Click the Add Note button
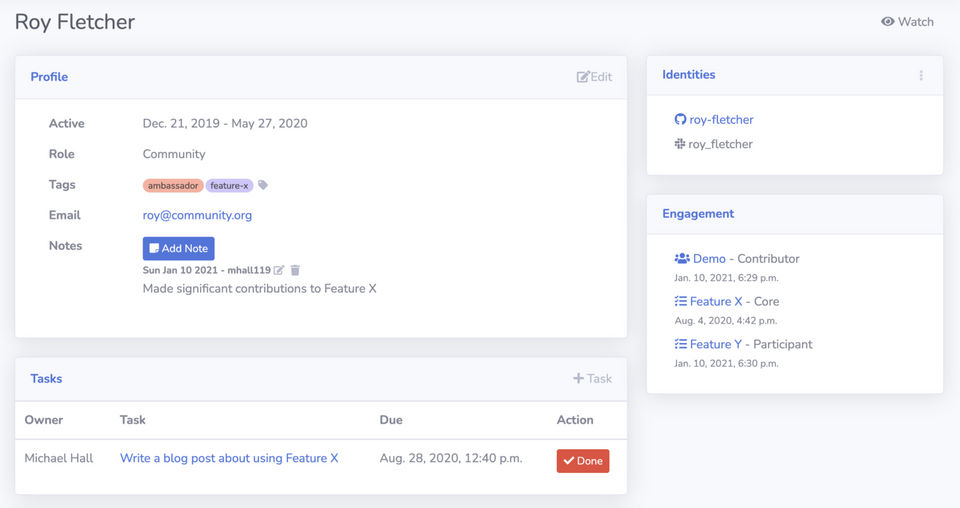Screen dimensions: 960x508 [x=178, y=248]
